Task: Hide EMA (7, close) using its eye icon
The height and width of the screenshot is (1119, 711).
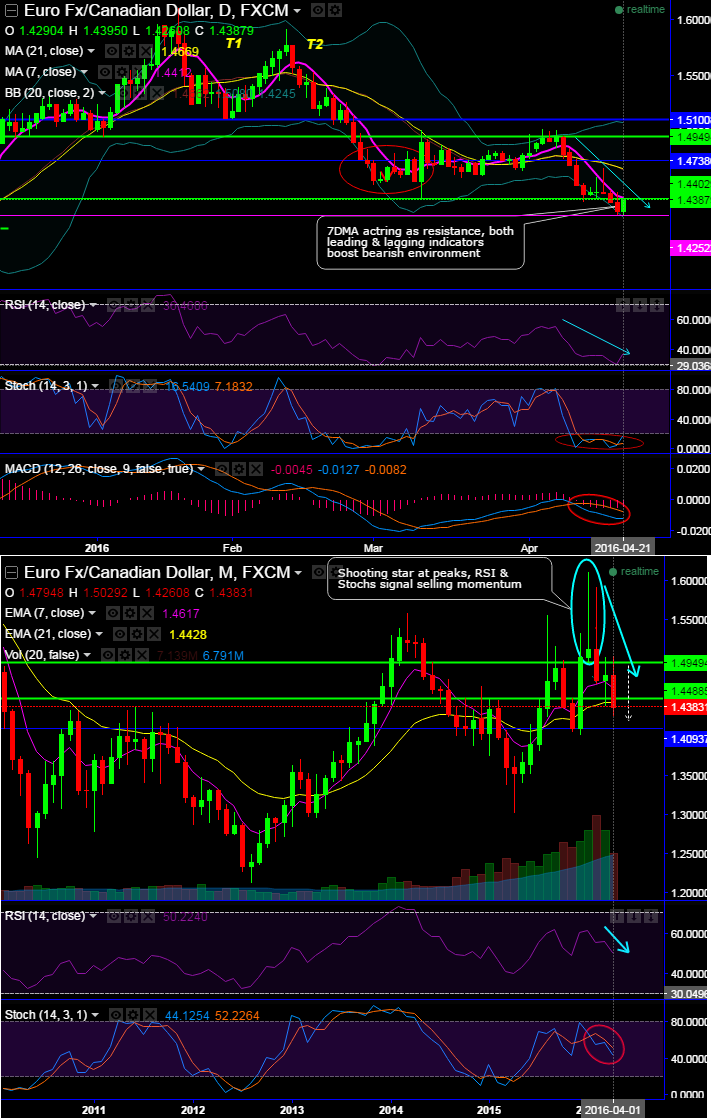Action: (x=112, y=613)
